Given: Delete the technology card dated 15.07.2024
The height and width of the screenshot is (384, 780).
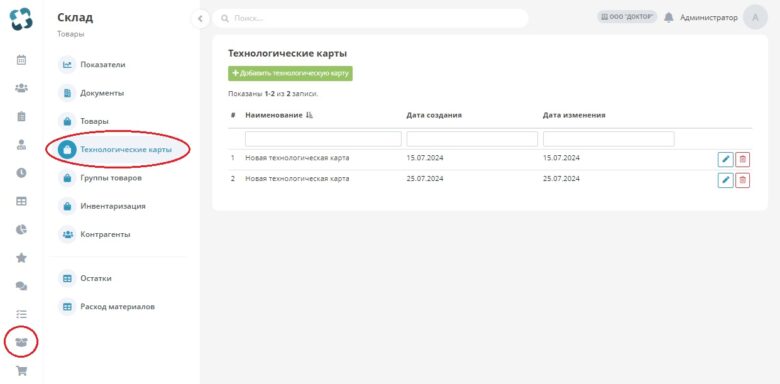Looking at the screenshot, I should pyautogui.click(x=743, y=159).
